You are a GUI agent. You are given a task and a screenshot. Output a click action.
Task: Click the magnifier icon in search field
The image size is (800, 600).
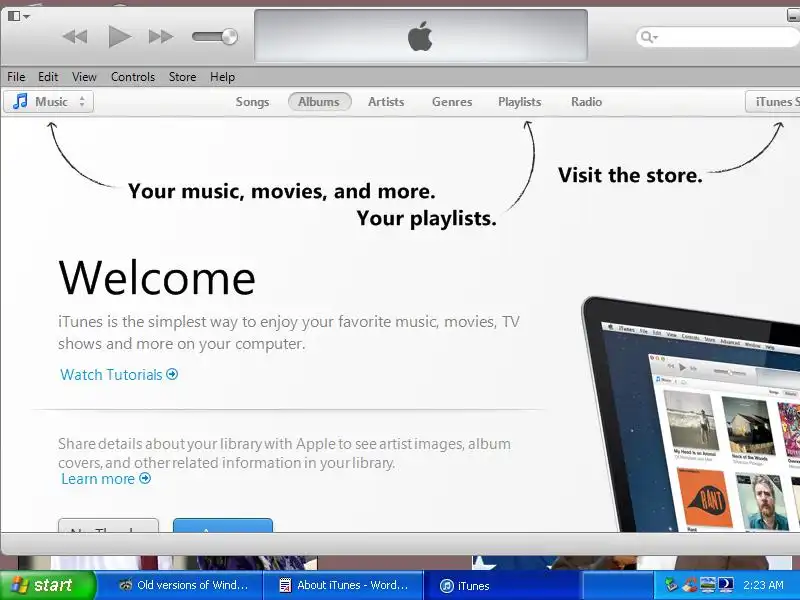pyautogui.click(x=648, y=37)
